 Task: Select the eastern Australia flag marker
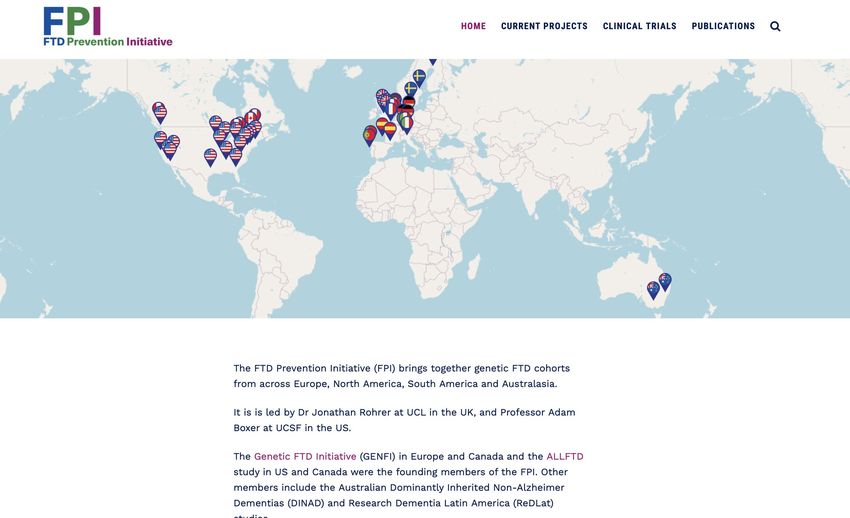point(665,282)
